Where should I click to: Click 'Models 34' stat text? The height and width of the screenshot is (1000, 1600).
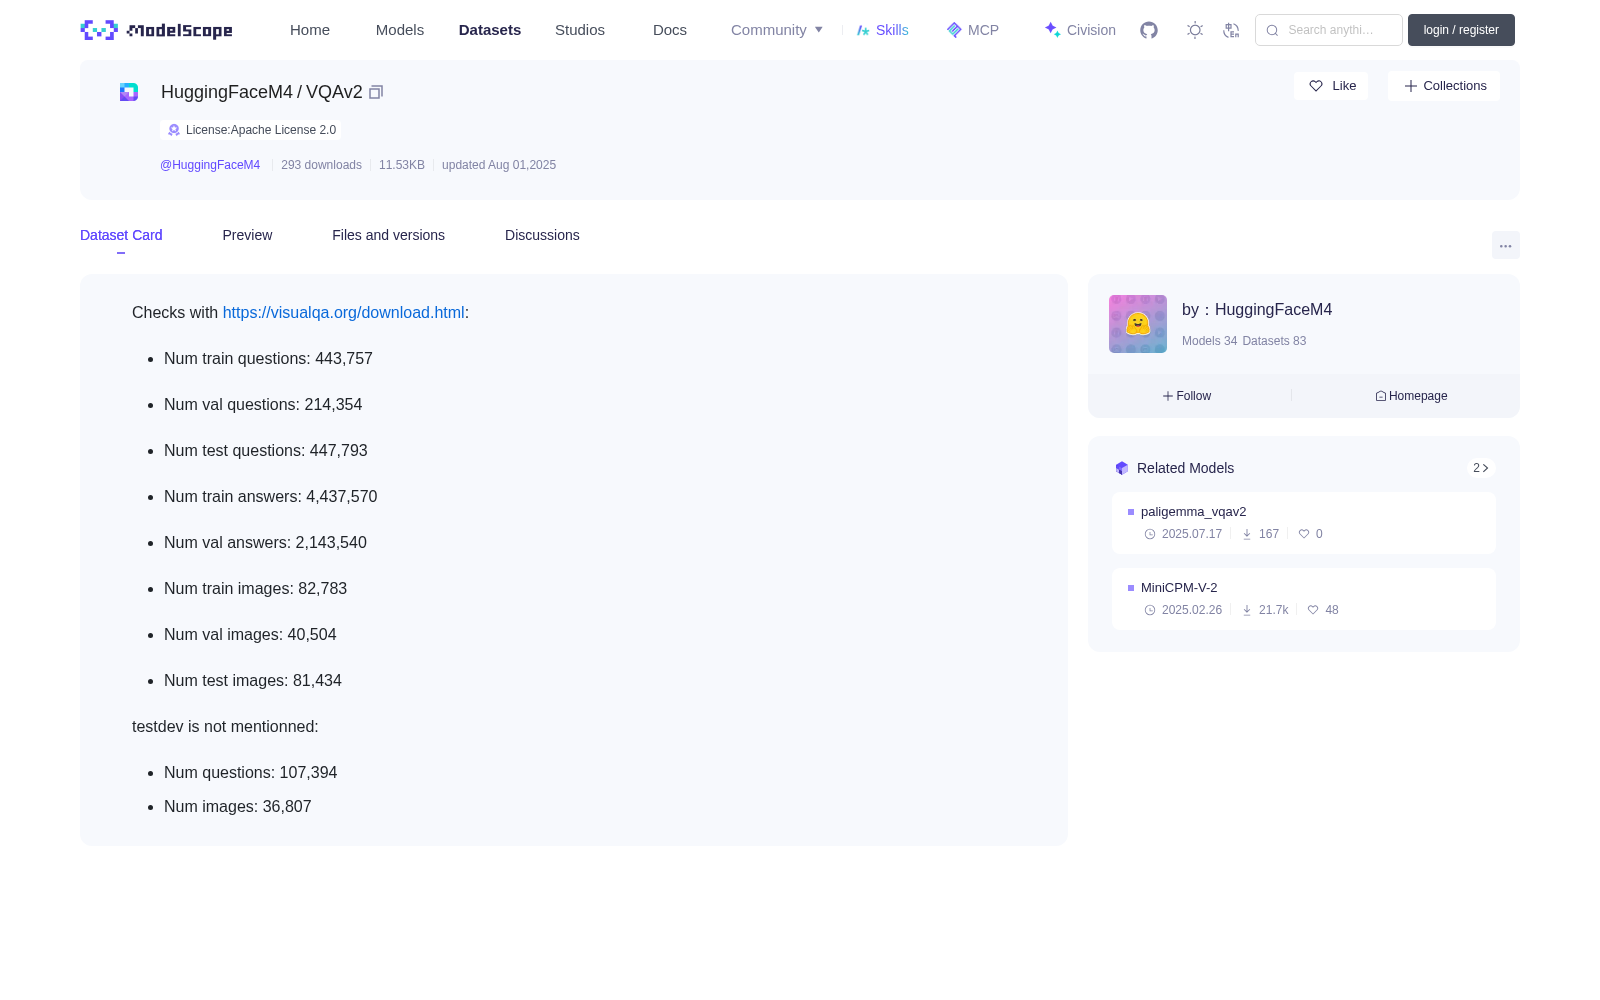coord(1209,341)
